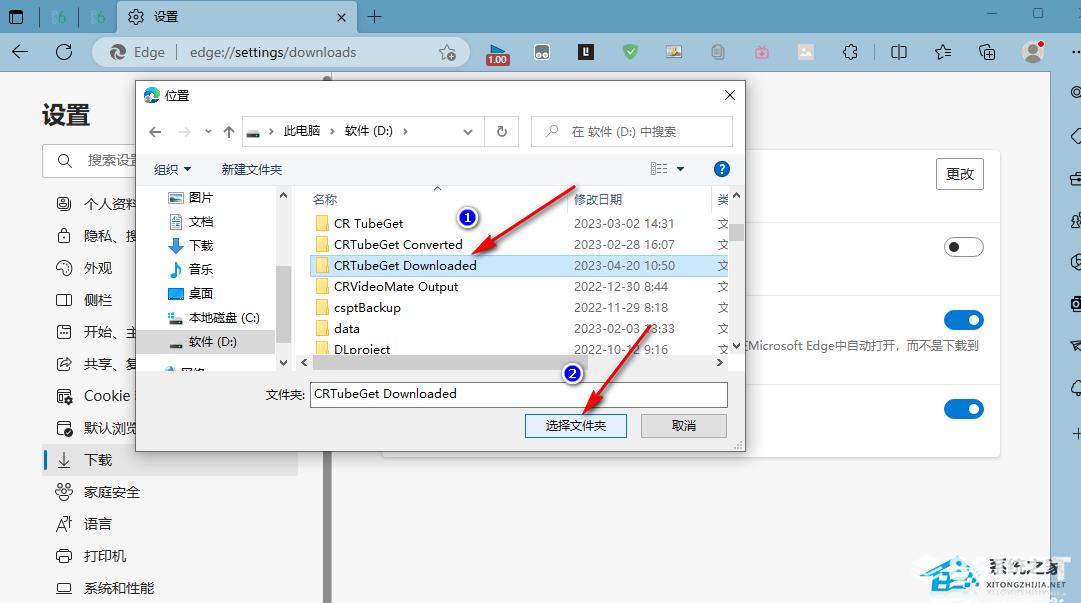Toggle split screen icon in Edge toolbar

tap(898, 52)
